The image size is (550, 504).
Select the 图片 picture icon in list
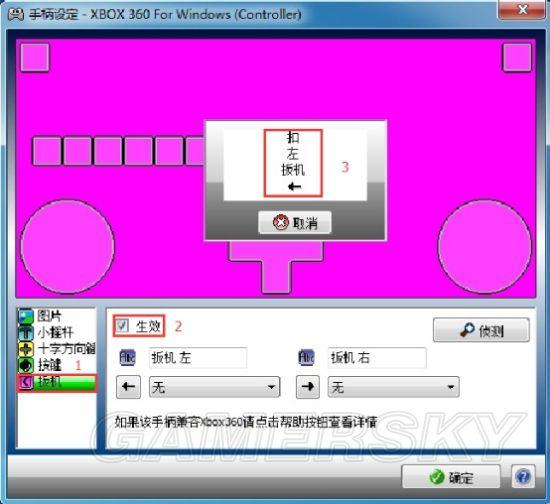(x=26, y=316)
